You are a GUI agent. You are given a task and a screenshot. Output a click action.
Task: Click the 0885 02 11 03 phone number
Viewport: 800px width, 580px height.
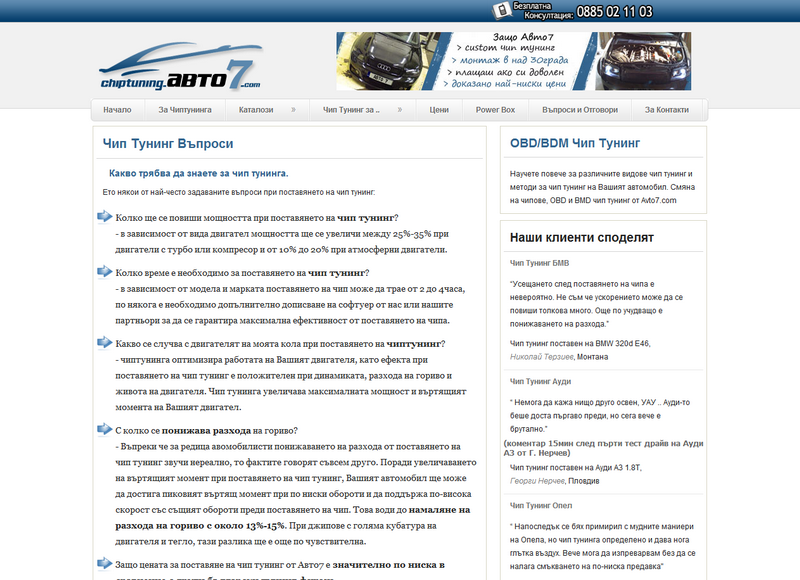click(614, 11)
